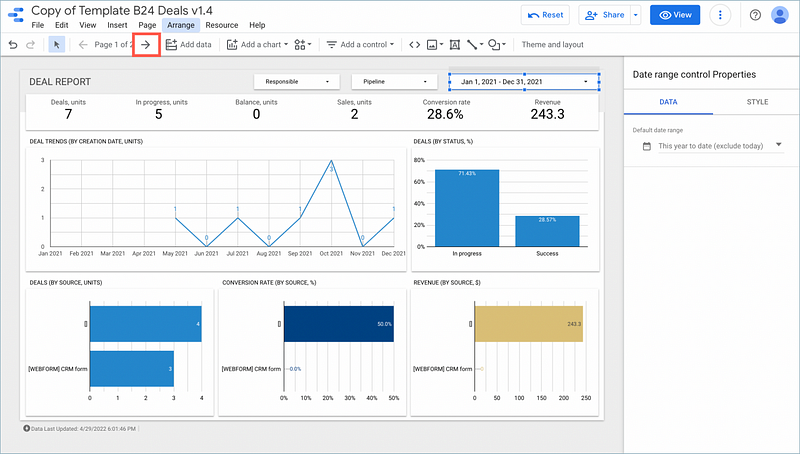The image size is (800, 454).
Task: Expand the Responsible filter dropdown
Action: click(x=297, y=82)
